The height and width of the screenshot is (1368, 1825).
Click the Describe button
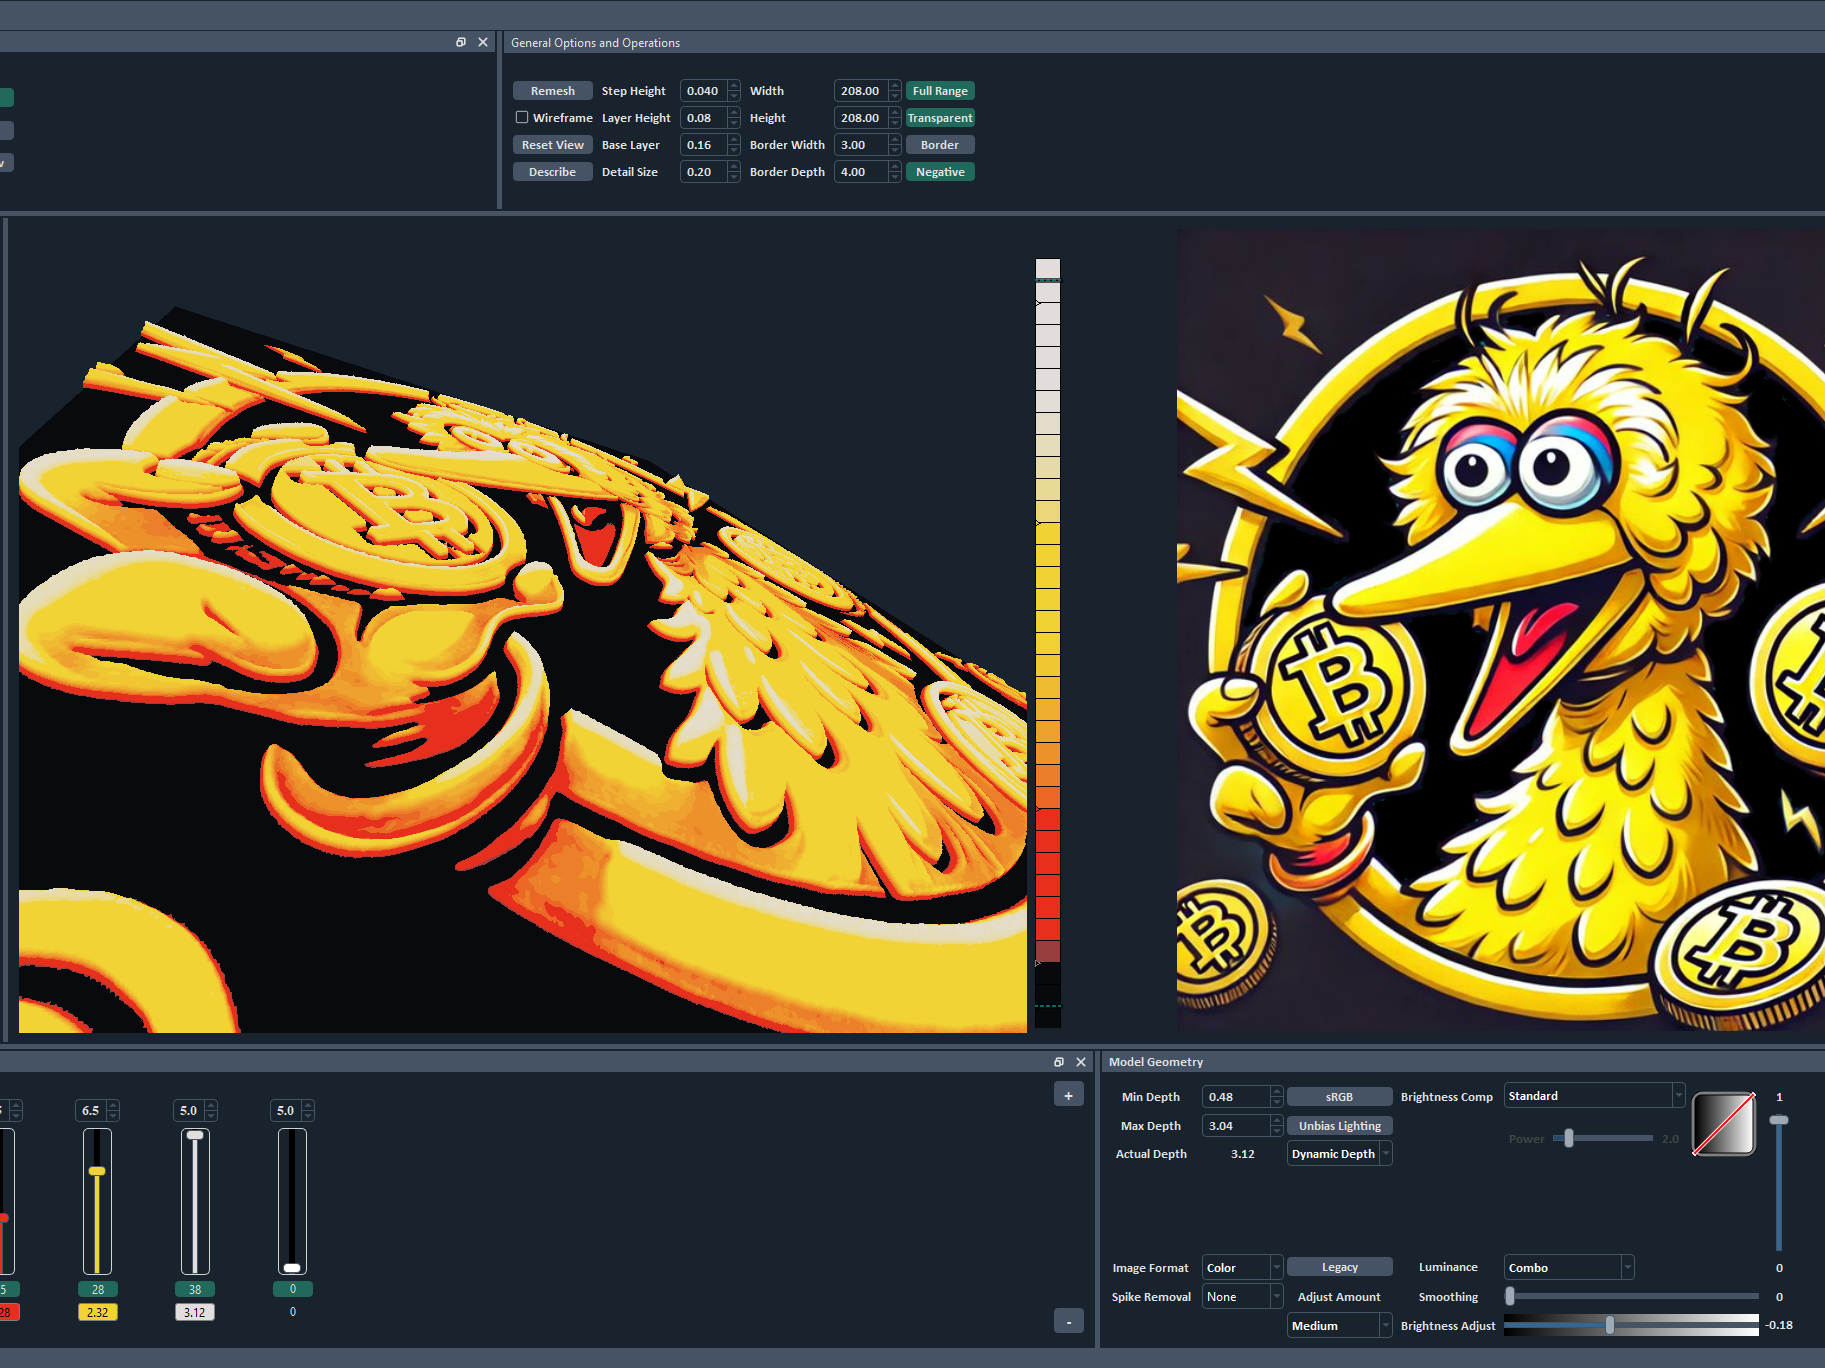[553, 172]
